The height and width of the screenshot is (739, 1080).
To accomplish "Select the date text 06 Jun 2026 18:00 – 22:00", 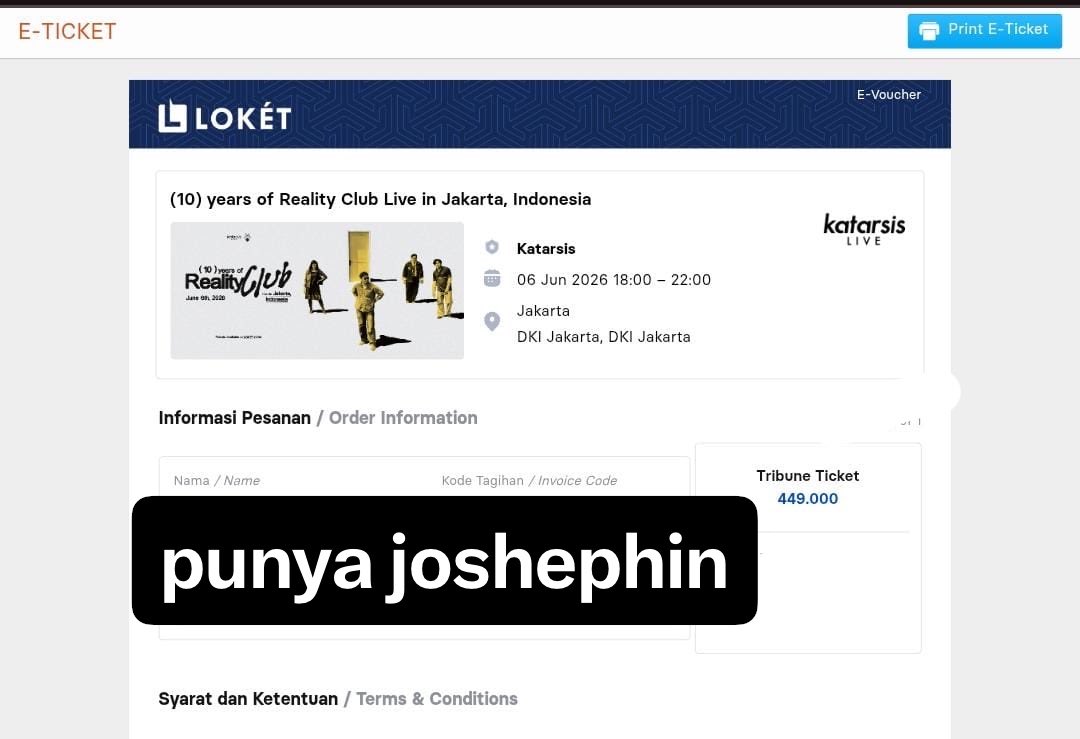I will tap(614, 280).
